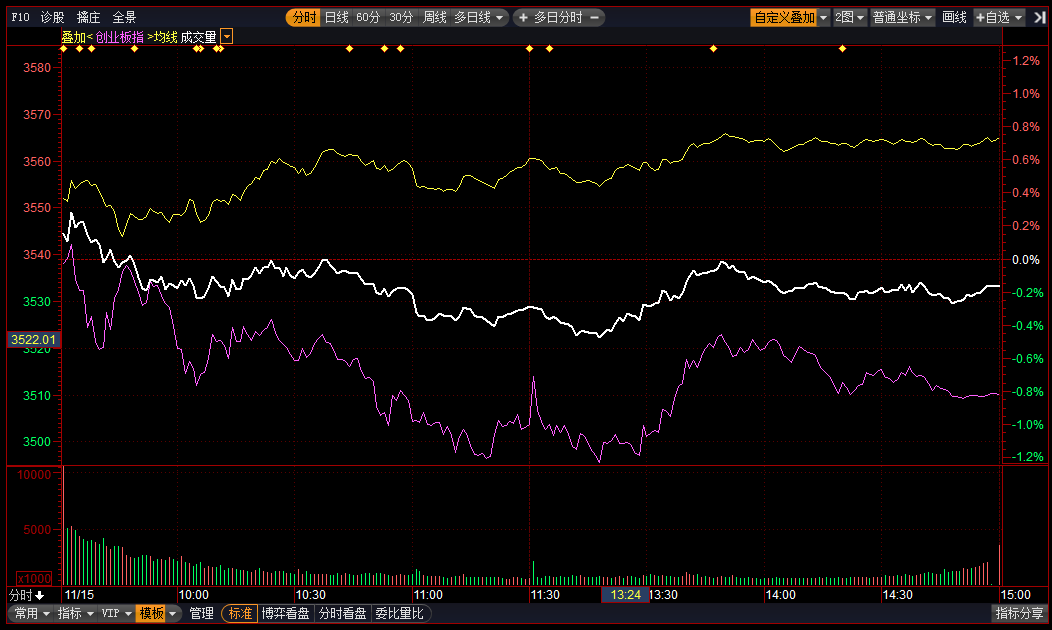
Task: Switch to the 博弈看盘 tab
Action: pyautogui.click(x=286, y=613)
